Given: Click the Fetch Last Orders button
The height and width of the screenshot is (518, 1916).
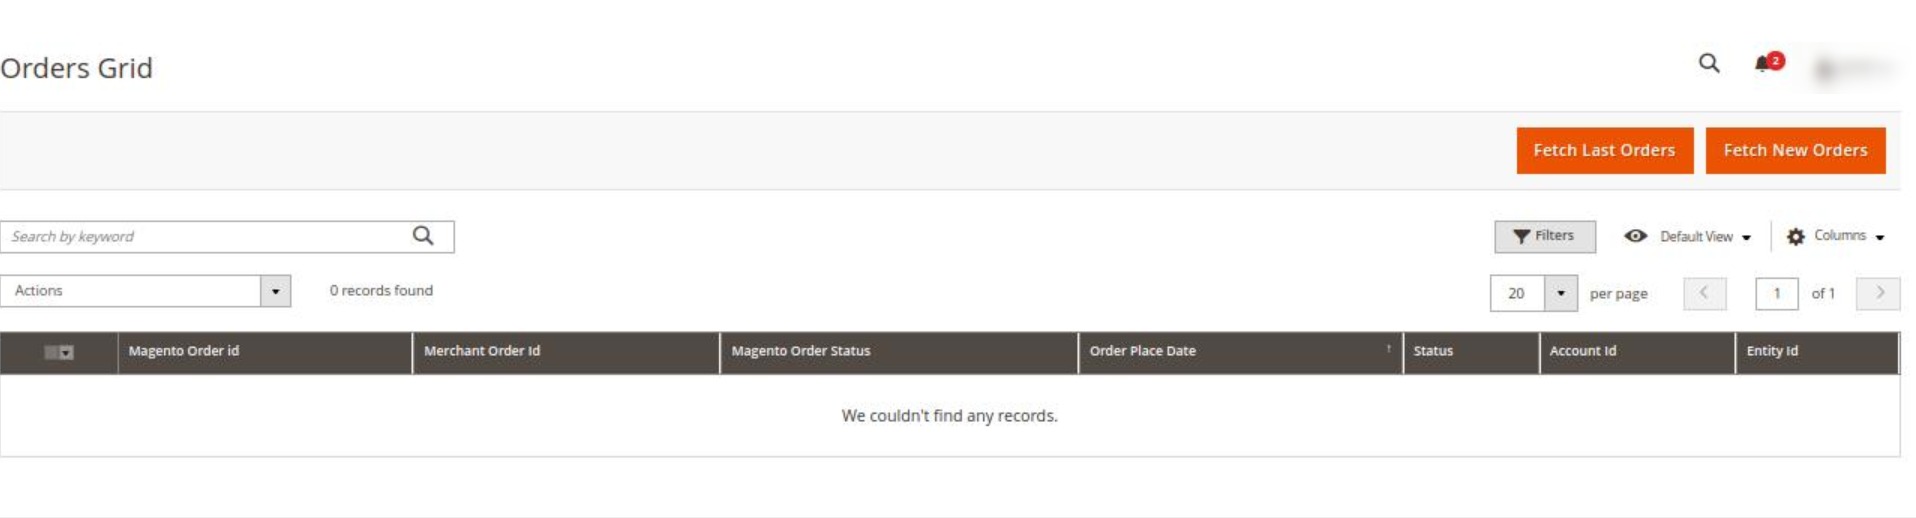Looking at the screenshot, I should 1604,150.
